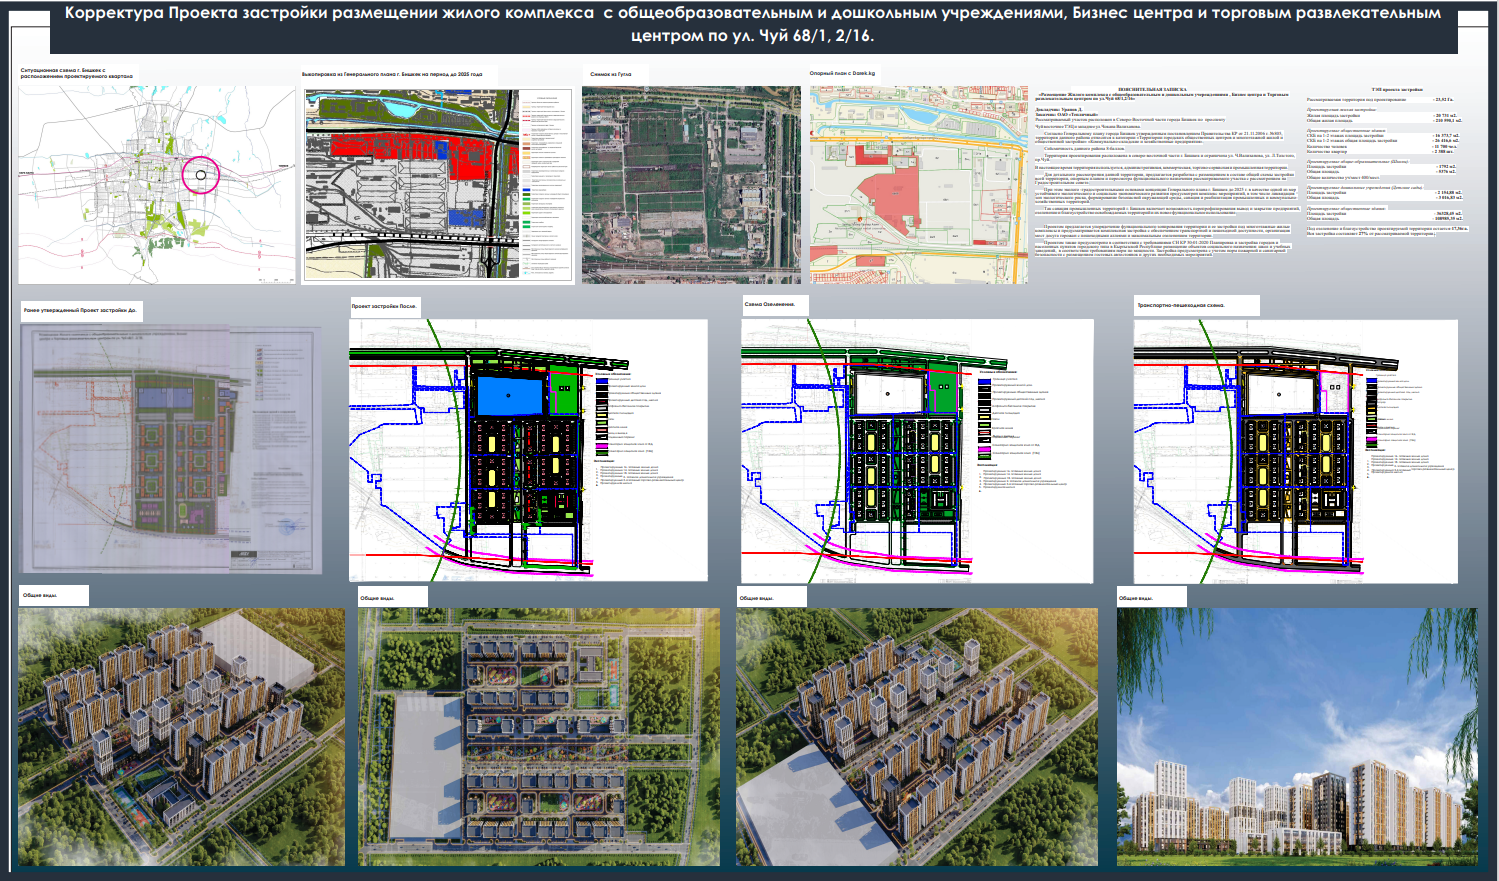Open the Google satellite snapshot image
The image size is (1499, 881).
(x=691, y=184)
